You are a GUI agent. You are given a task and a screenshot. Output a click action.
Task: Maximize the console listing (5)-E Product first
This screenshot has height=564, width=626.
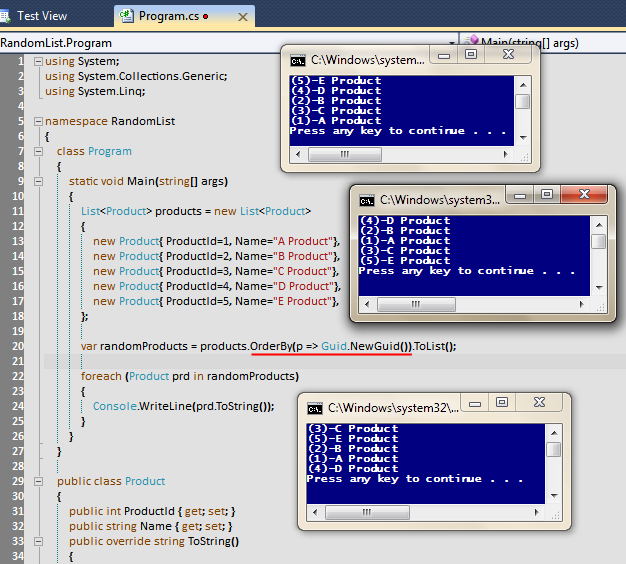[470, 54]
